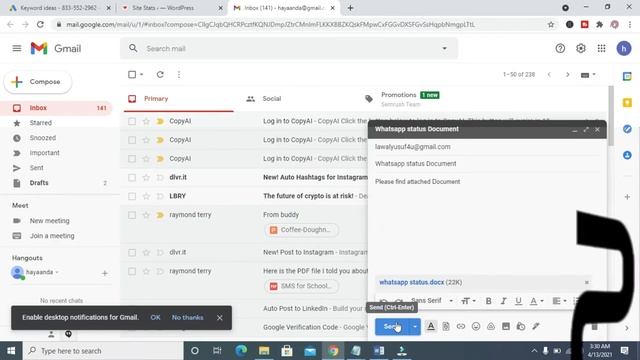640x360 pixels.
Task: Insert emoji in compose message
Action: pyautogui.click(x=476, y=326)
